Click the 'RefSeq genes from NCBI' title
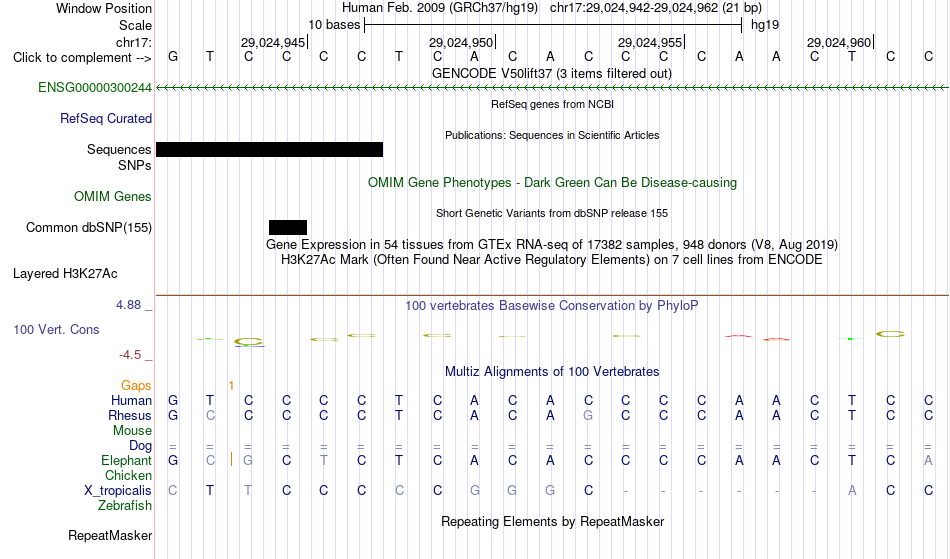Viewport: 950px width, 559px height. point(553,104)
